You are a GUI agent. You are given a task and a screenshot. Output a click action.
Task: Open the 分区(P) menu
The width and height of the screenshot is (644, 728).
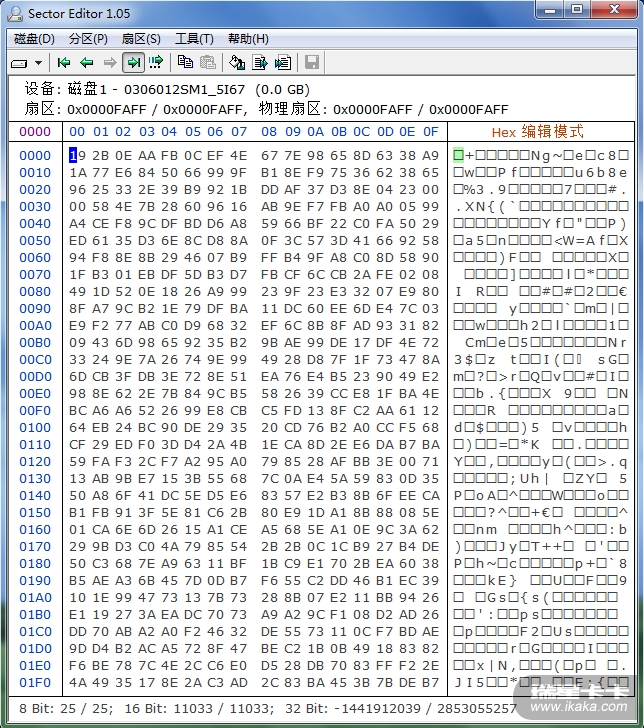point(88,39)
